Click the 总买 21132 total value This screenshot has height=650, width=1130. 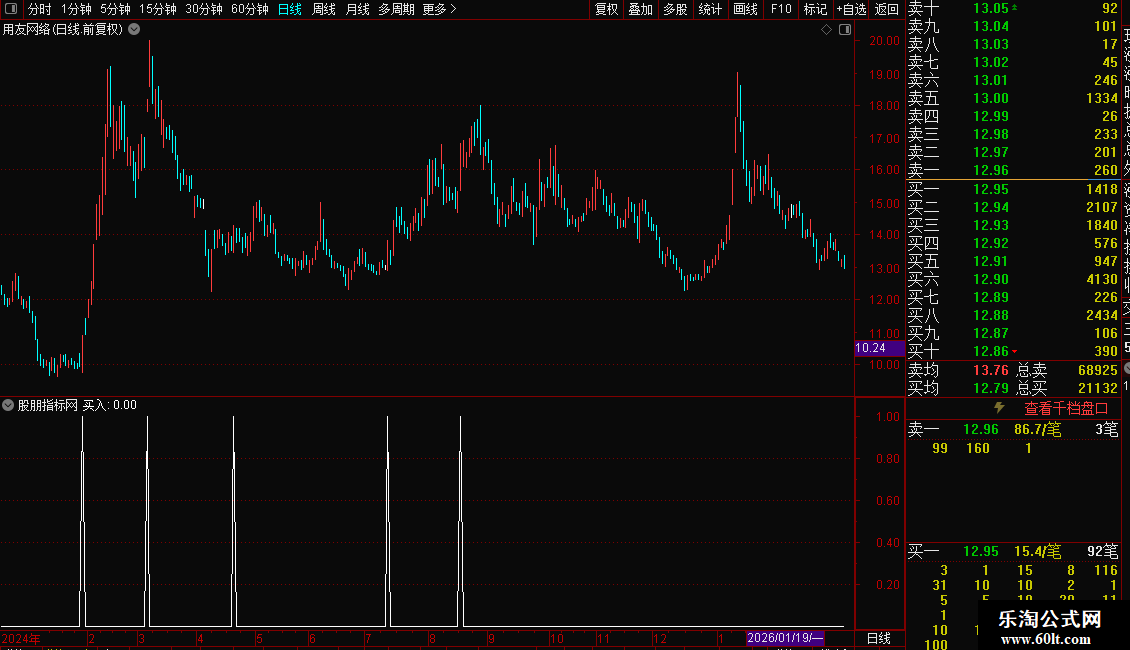[1098, 388]
